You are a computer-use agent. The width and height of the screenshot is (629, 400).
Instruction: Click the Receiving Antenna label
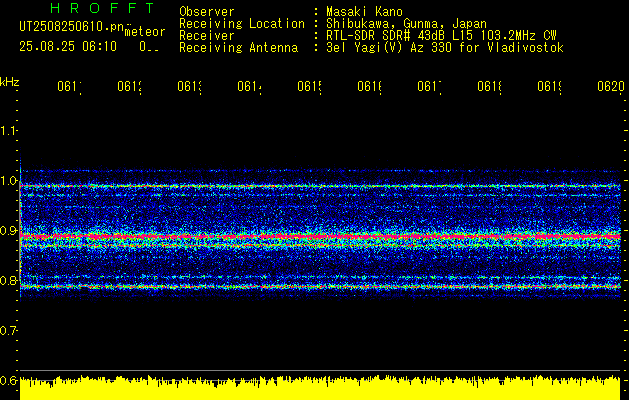238,48
